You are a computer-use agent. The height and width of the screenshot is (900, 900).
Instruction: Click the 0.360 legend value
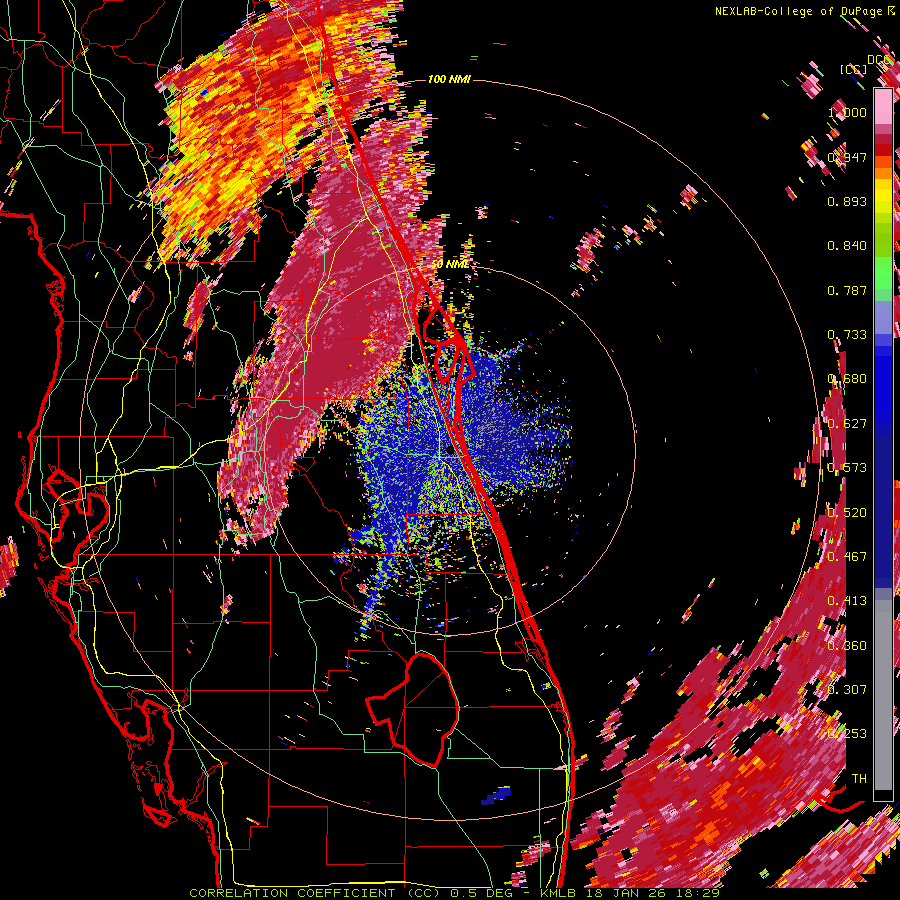tap(847, 646)
